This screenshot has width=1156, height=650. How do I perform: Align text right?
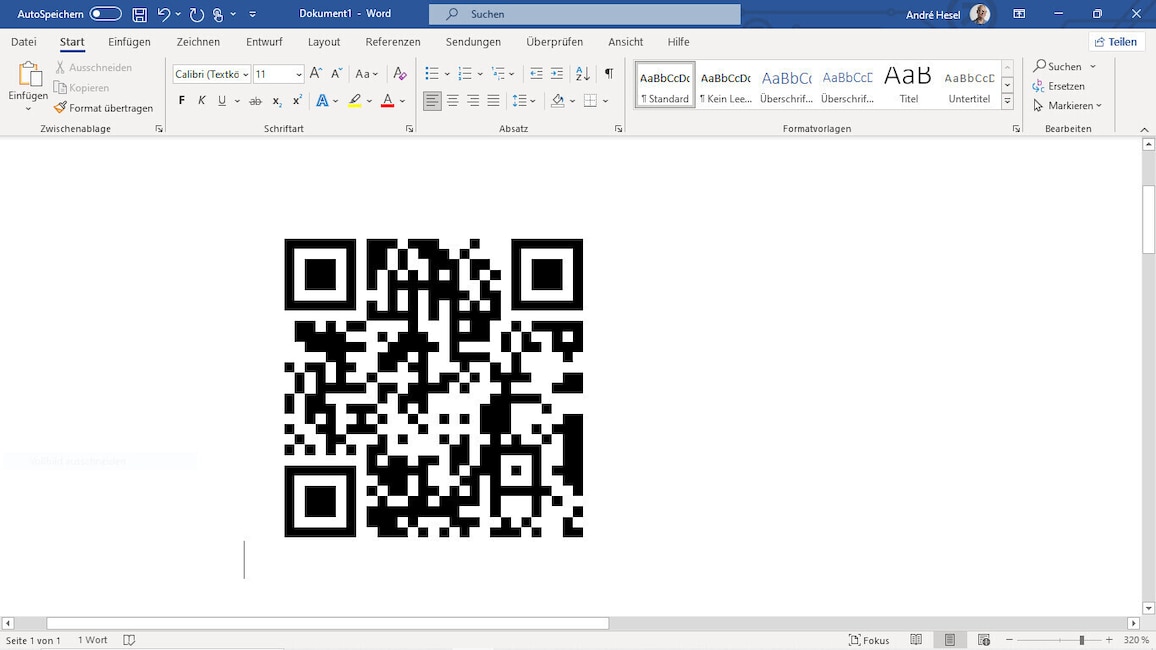coord(473,100)
